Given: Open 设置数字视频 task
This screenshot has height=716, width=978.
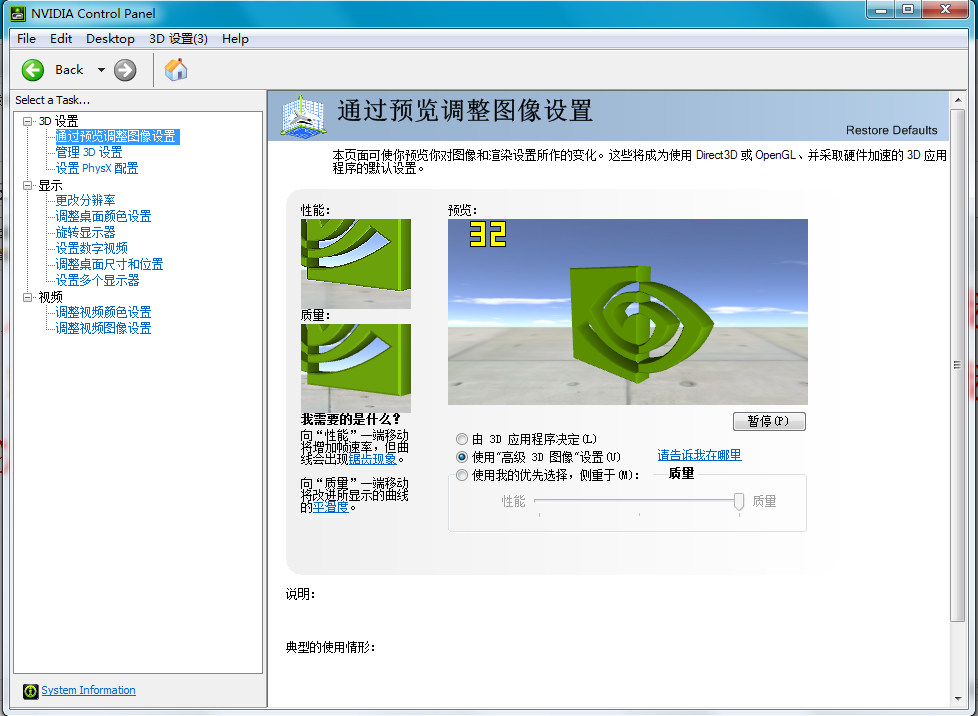Looking at the screenshot, I should click(x=92, y=248).
